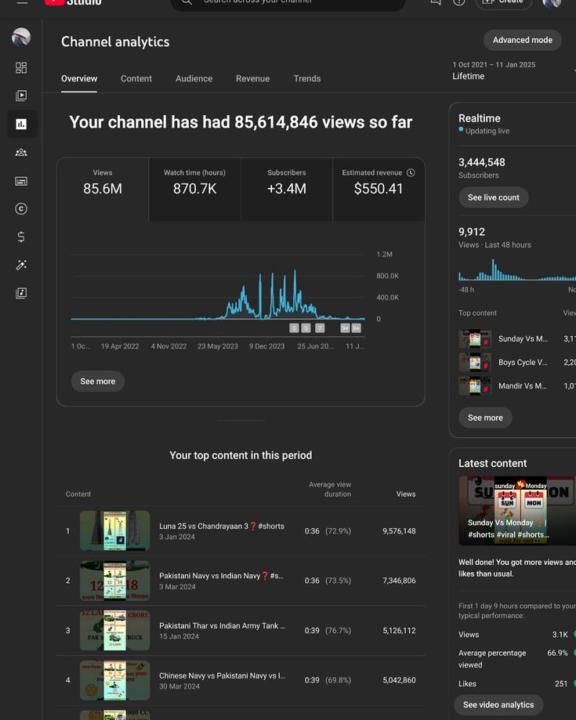Open the Luna 25 vs Chandrayaan 3 title link
Viewport: 576px width, 720px height.
[222, 526]
